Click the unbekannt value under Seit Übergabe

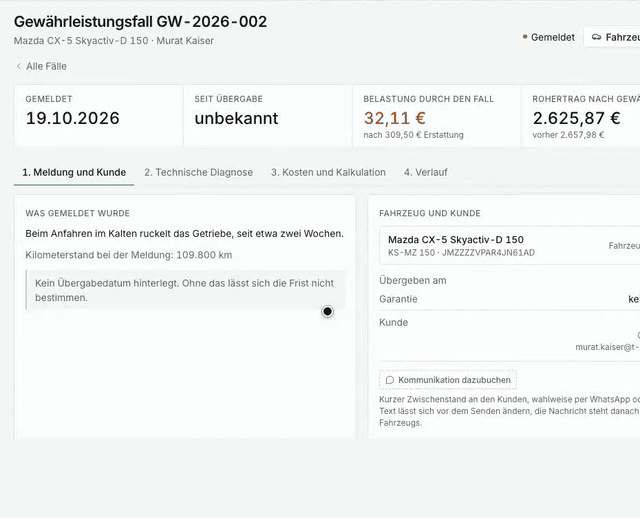click(236, 118)
